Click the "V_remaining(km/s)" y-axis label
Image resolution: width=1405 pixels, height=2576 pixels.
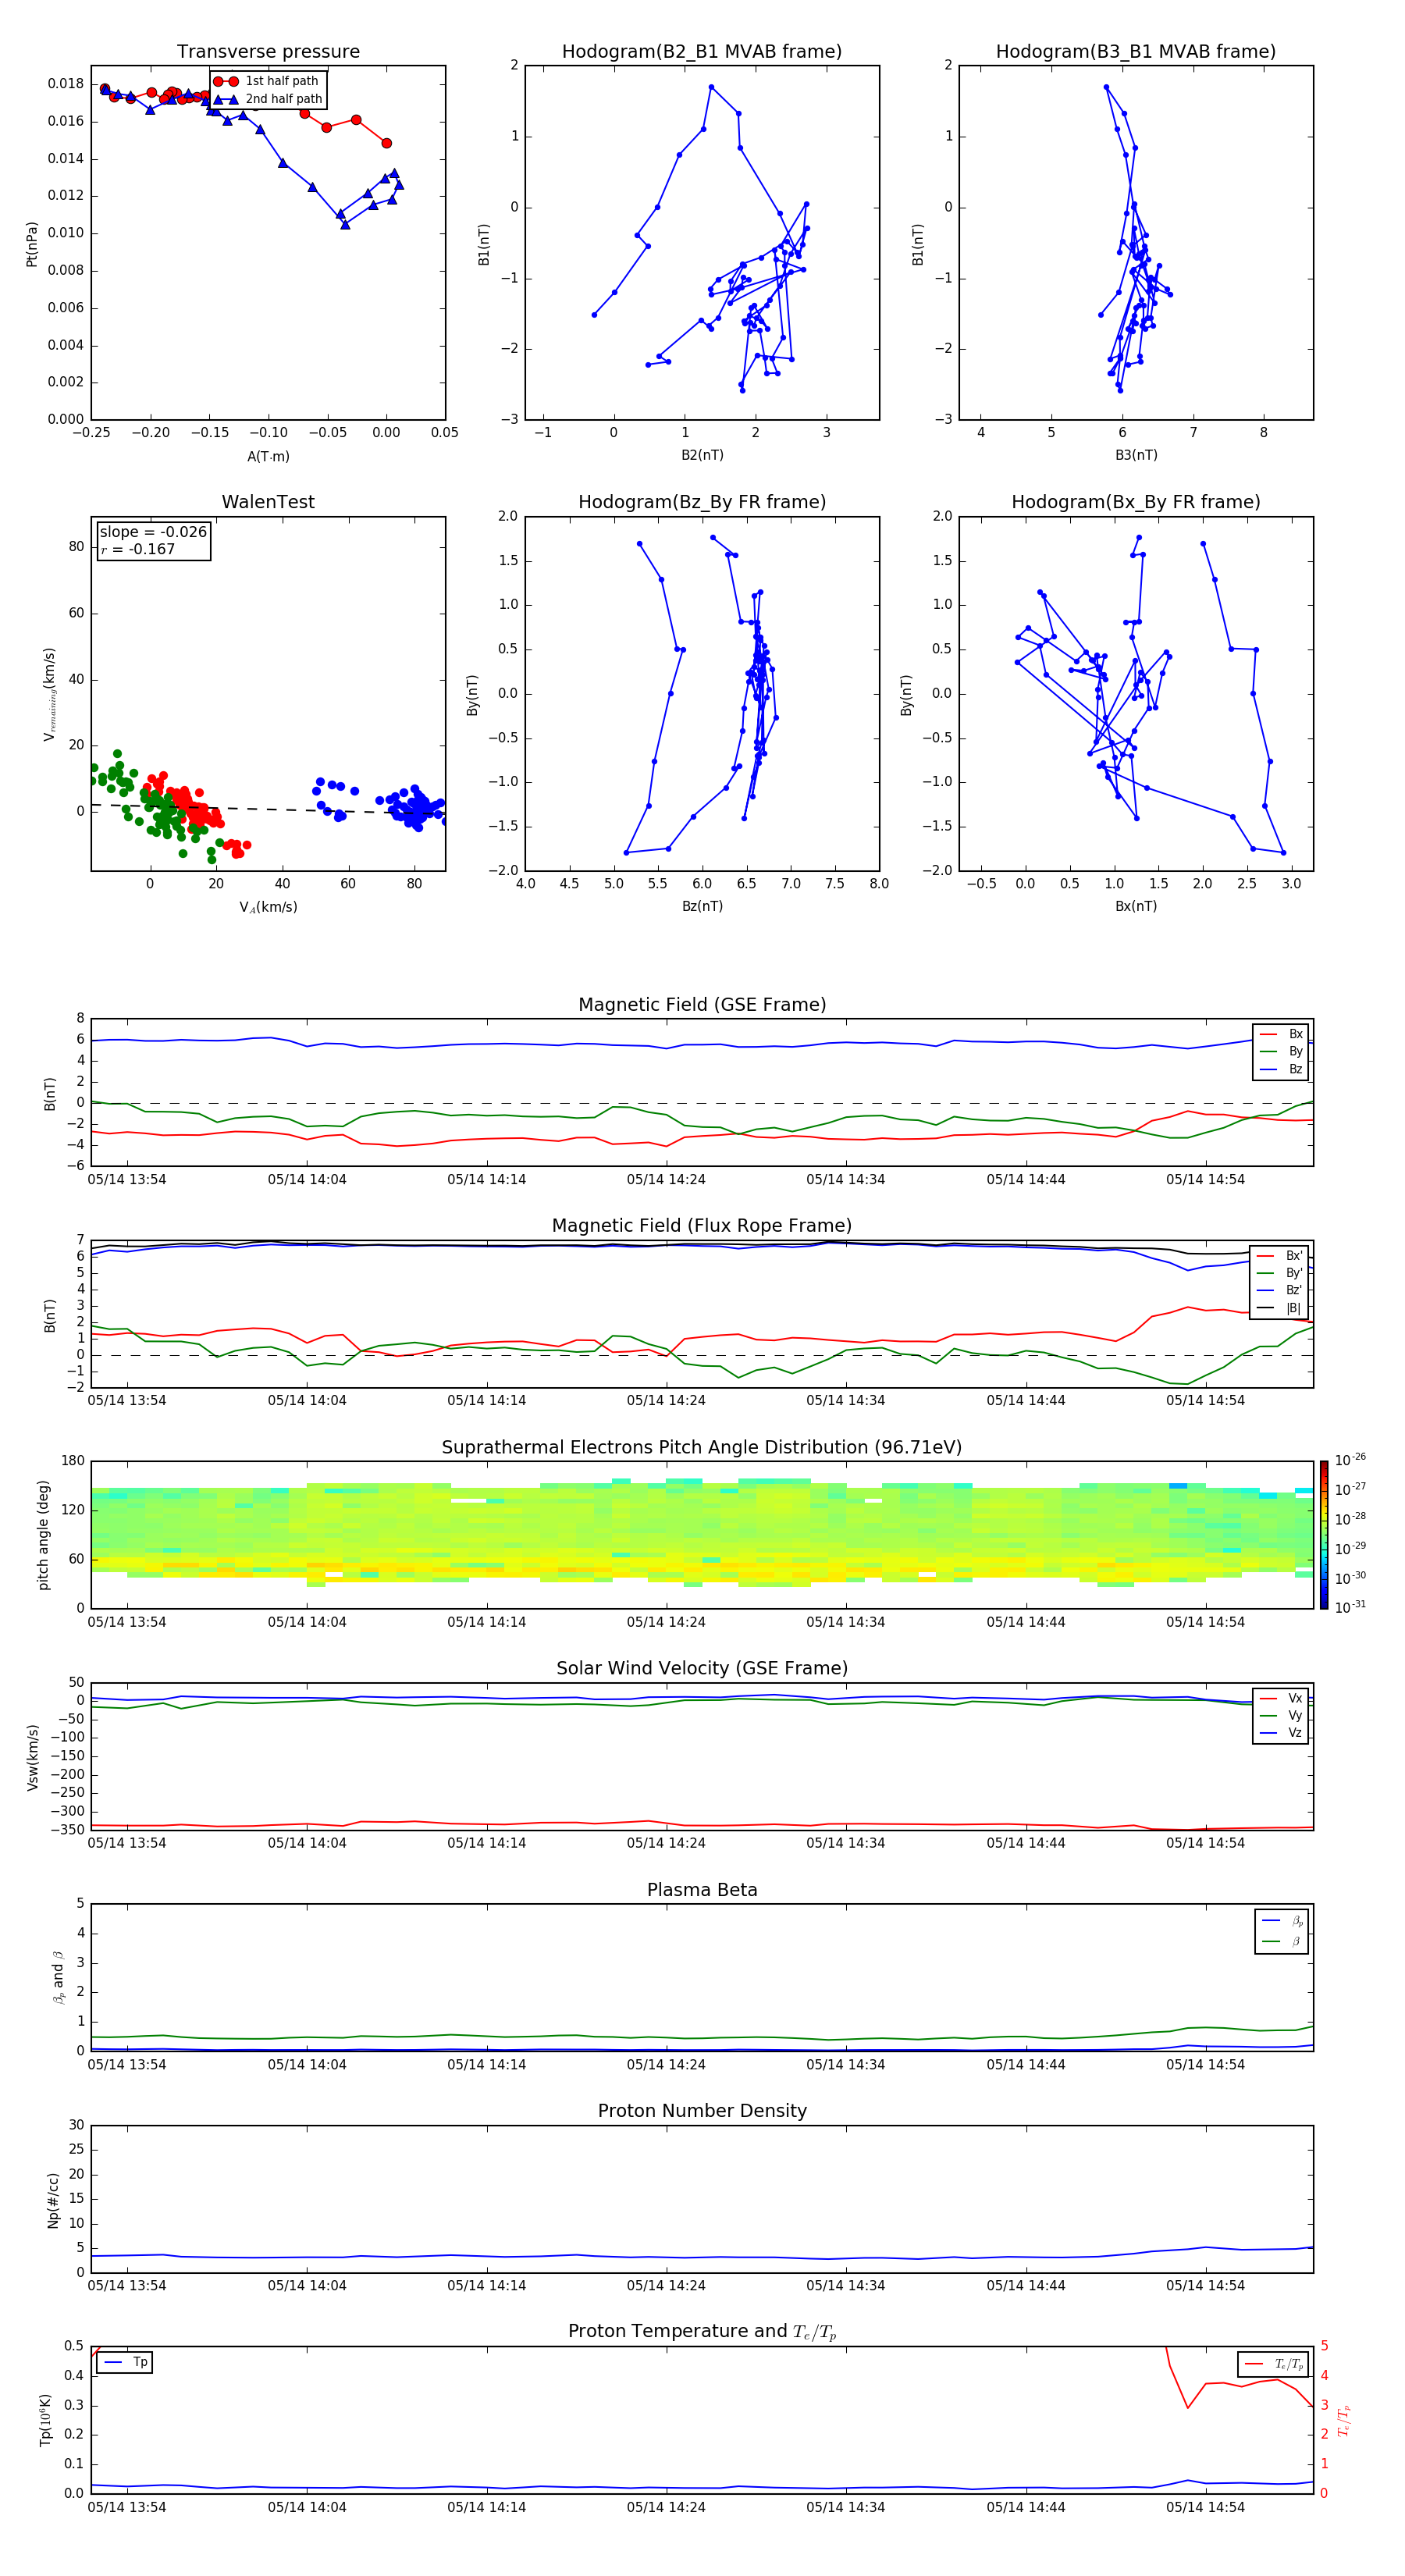(49, 694)
